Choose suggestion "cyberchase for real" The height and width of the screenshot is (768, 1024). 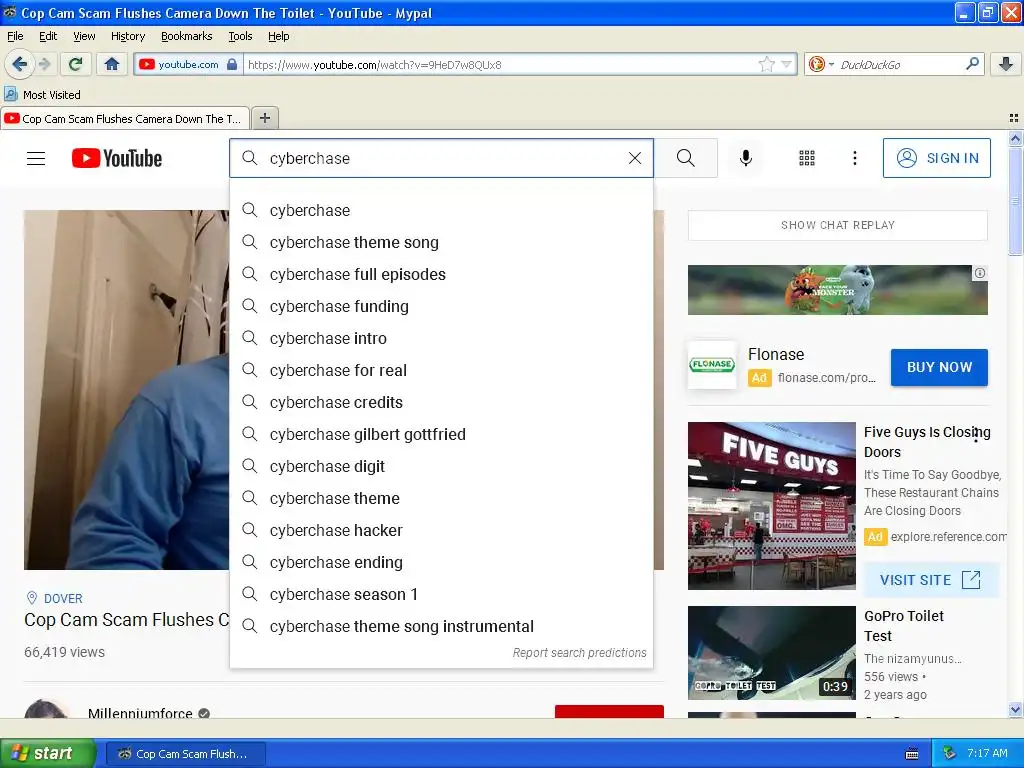(441, 370)
